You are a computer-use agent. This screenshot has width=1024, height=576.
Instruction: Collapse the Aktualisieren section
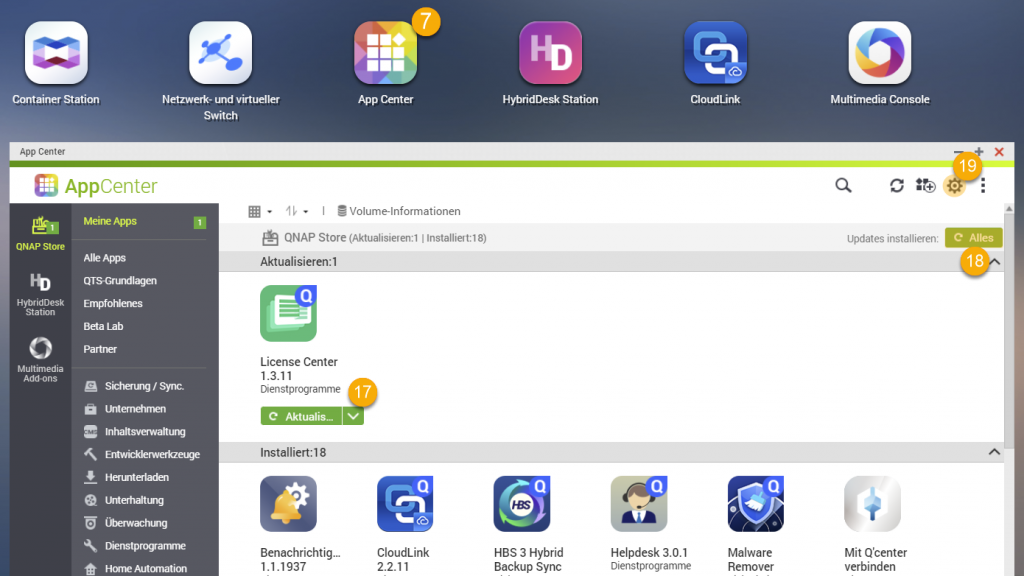994,262
